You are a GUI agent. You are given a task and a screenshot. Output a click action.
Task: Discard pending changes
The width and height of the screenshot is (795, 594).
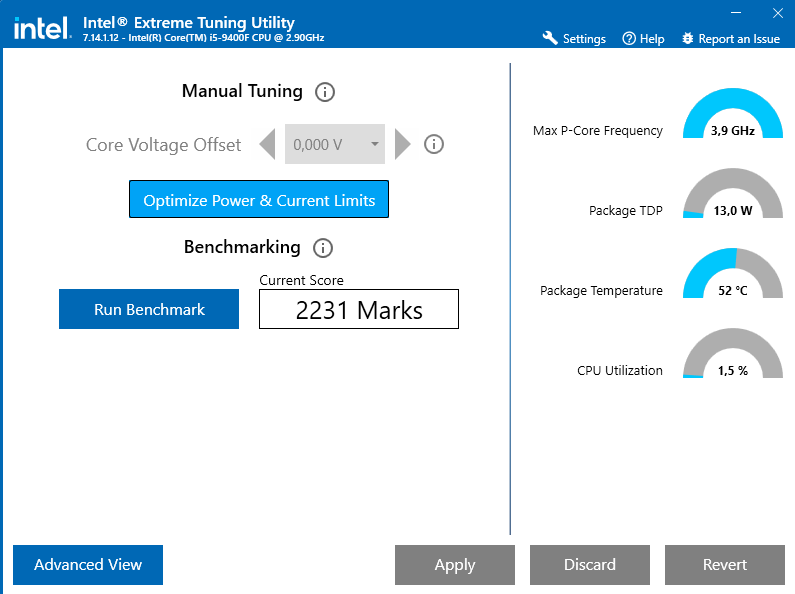pyautogui.click(x=590, y=565)
